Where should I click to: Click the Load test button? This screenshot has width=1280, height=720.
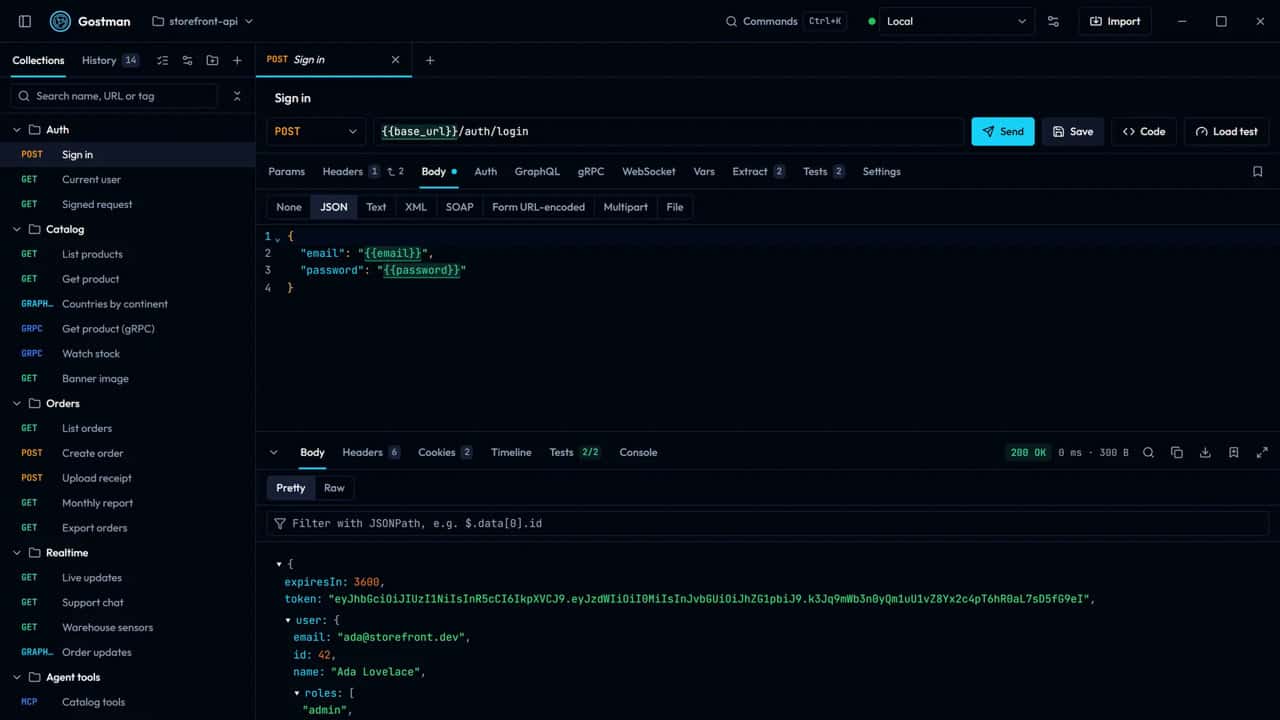pos(1226,131)
